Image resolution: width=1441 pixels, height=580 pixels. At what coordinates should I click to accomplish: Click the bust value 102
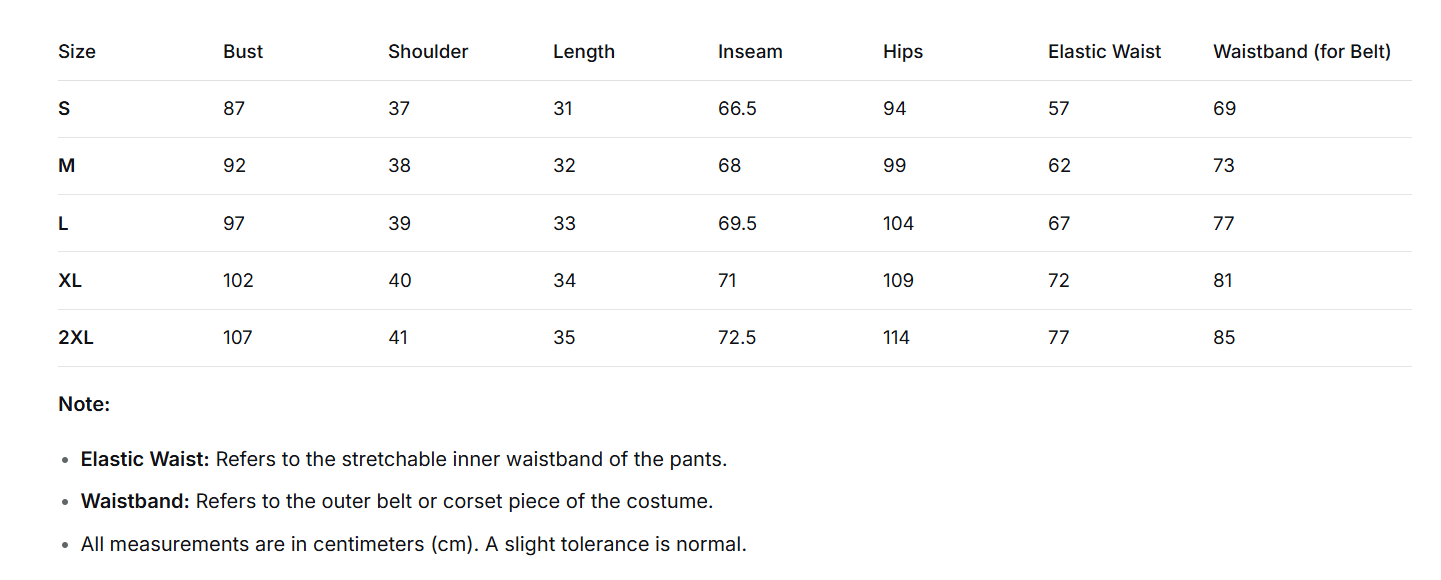click(x=238, y=281)
